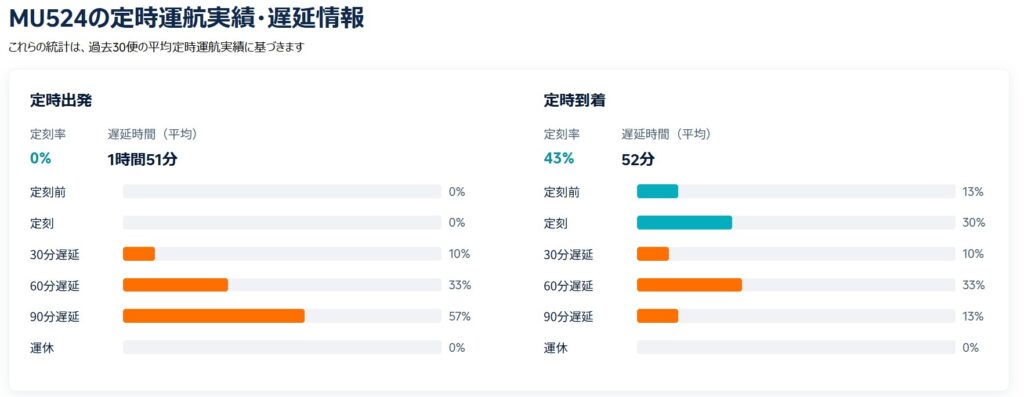Click the 定時到着 section title
Image resolution: width=1024 pixels, height=397 pixels.
(575, 101)
